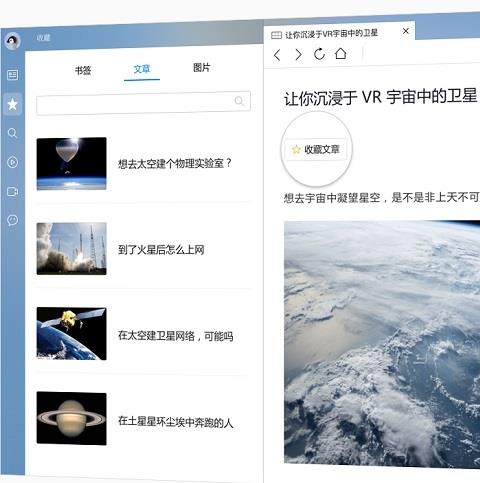Reload the current page
Screen dimensions: 480x483
(319, 54)
